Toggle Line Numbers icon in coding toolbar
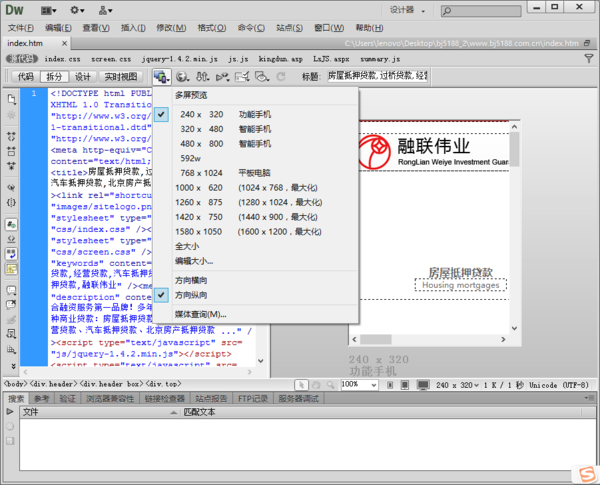This screenshot has width=600, height=485. (x=11, y=224)
